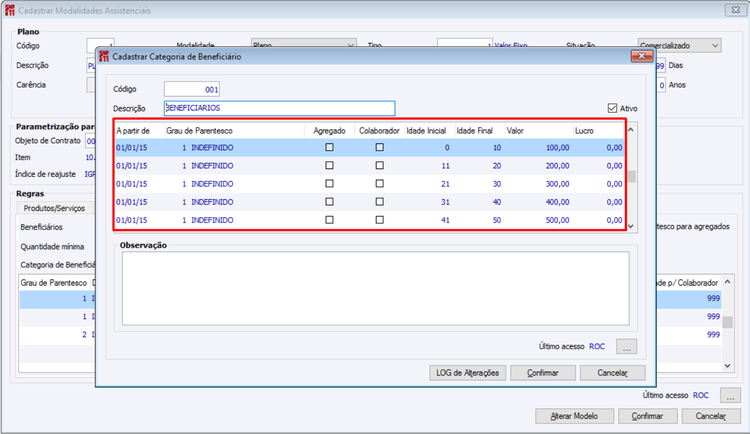Click the up arrow of the category grid scrollbar

click(631, 130)
